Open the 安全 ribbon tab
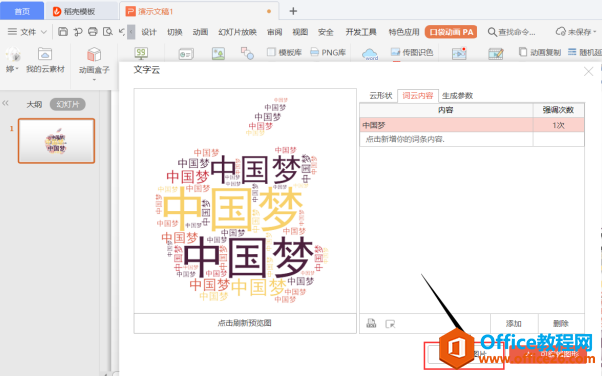The height and width of the screenshot is (376, 602). [x=326, y=32]
